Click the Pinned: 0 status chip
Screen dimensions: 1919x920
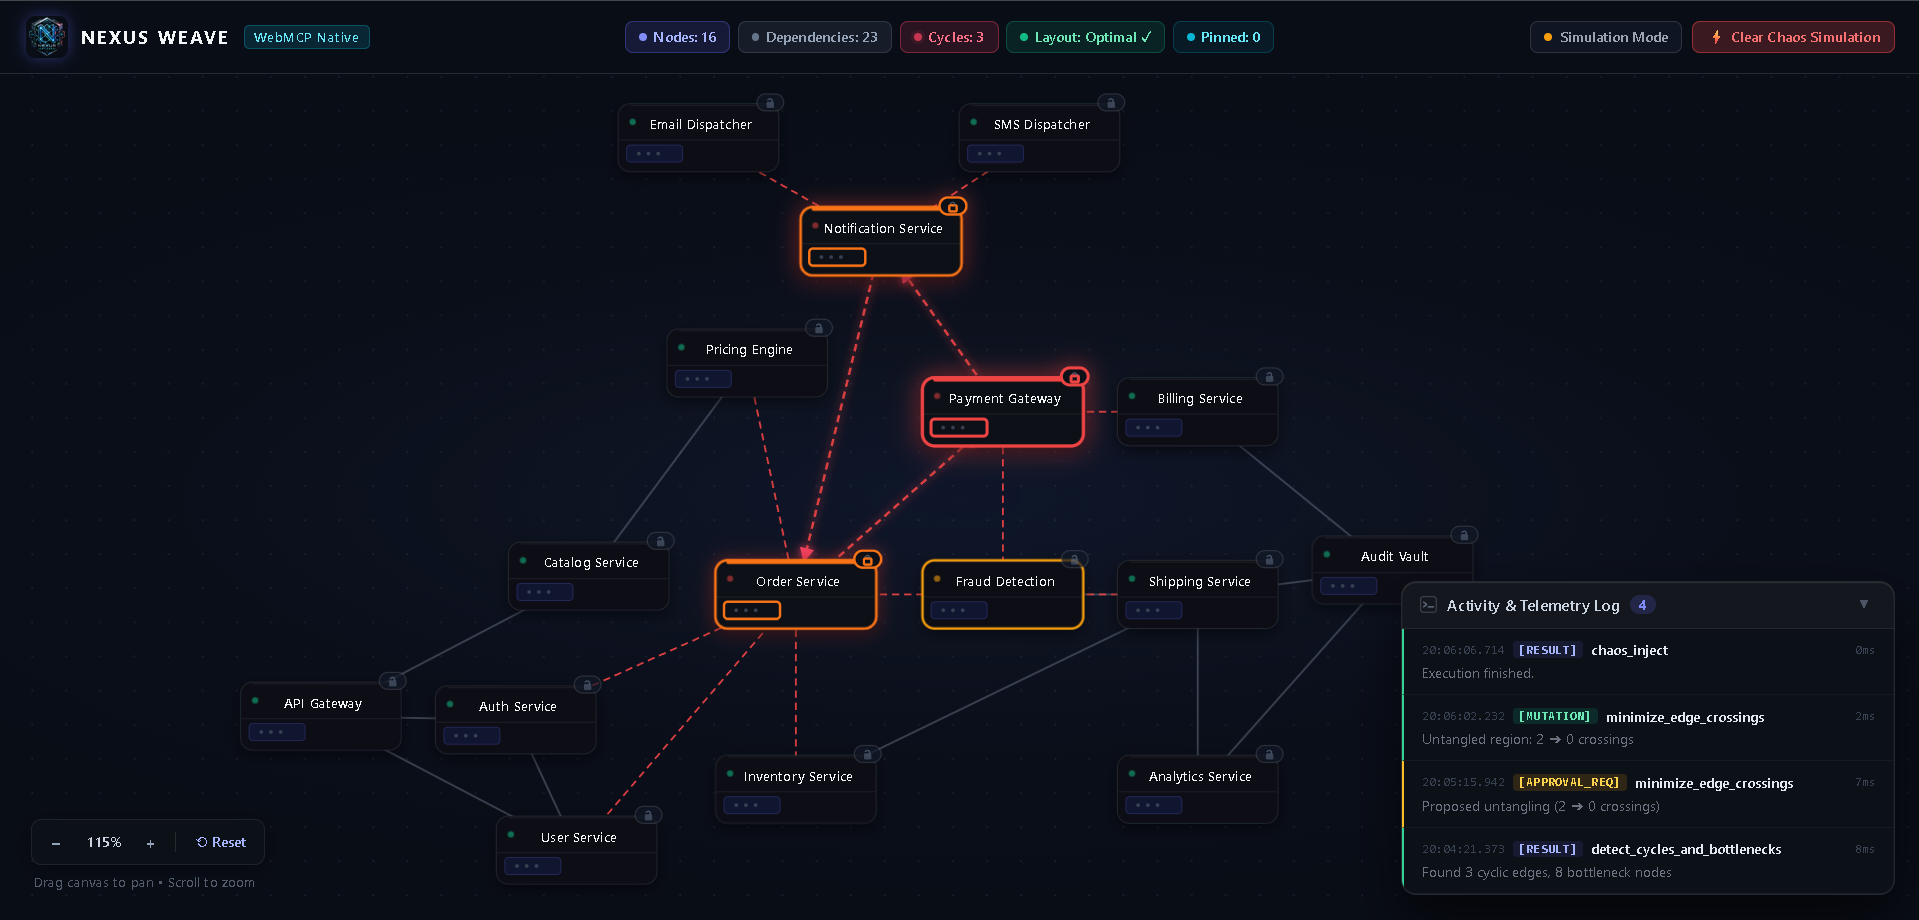pyautogui.click(x=1223, y=37)
